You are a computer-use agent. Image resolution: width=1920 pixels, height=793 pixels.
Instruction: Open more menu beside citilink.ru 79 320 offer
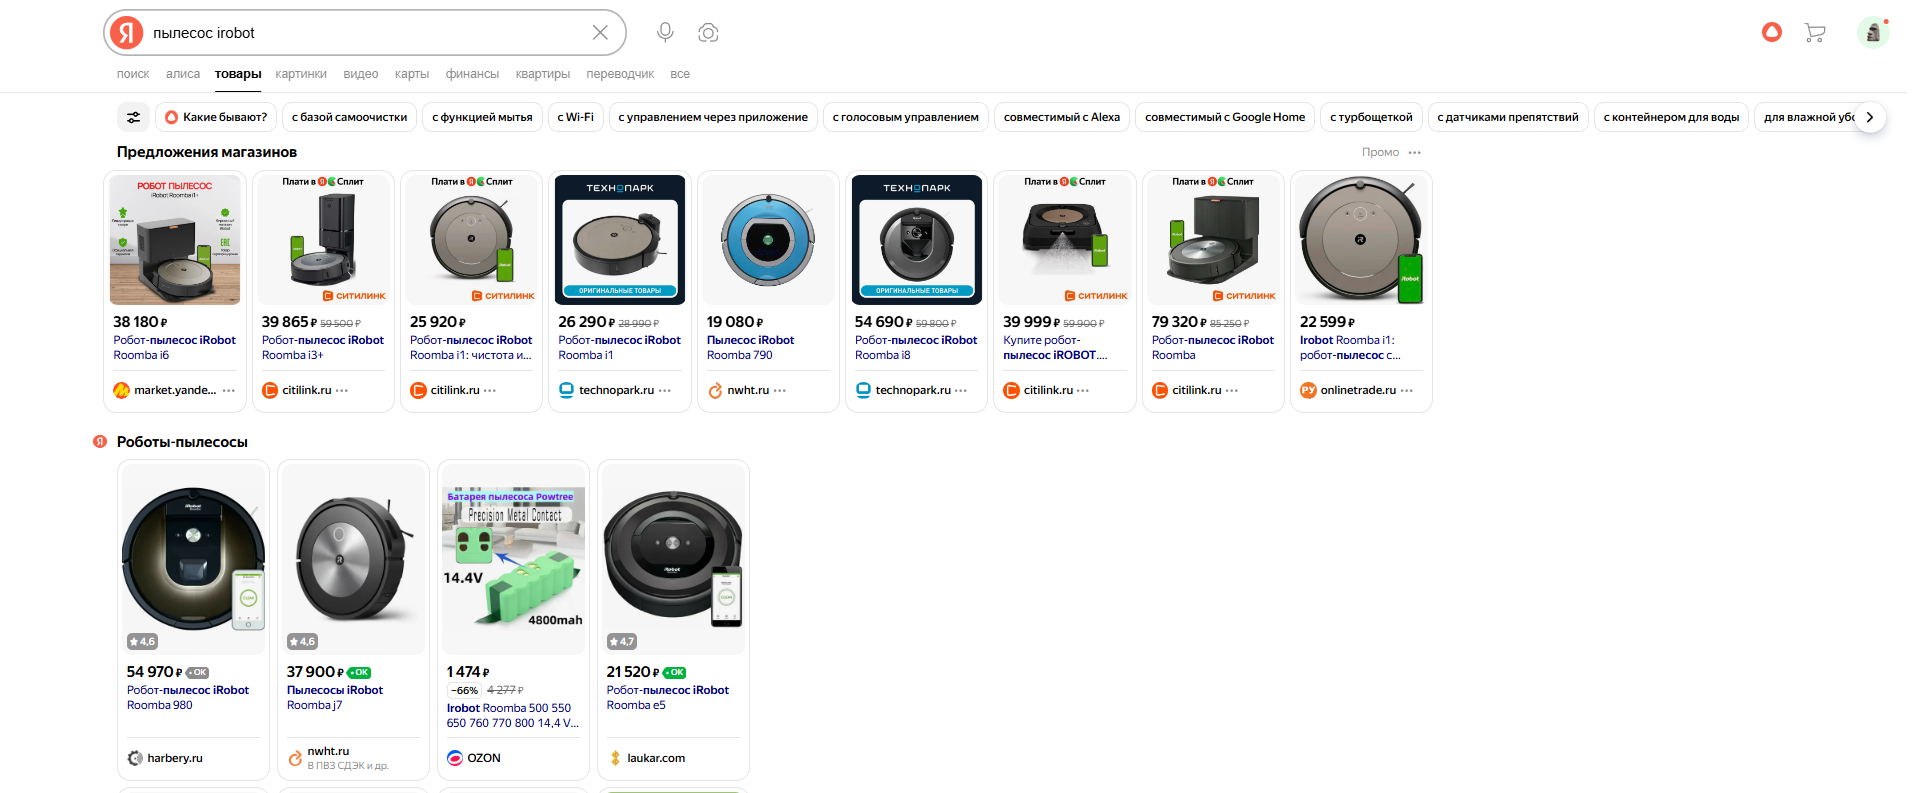1232,390
